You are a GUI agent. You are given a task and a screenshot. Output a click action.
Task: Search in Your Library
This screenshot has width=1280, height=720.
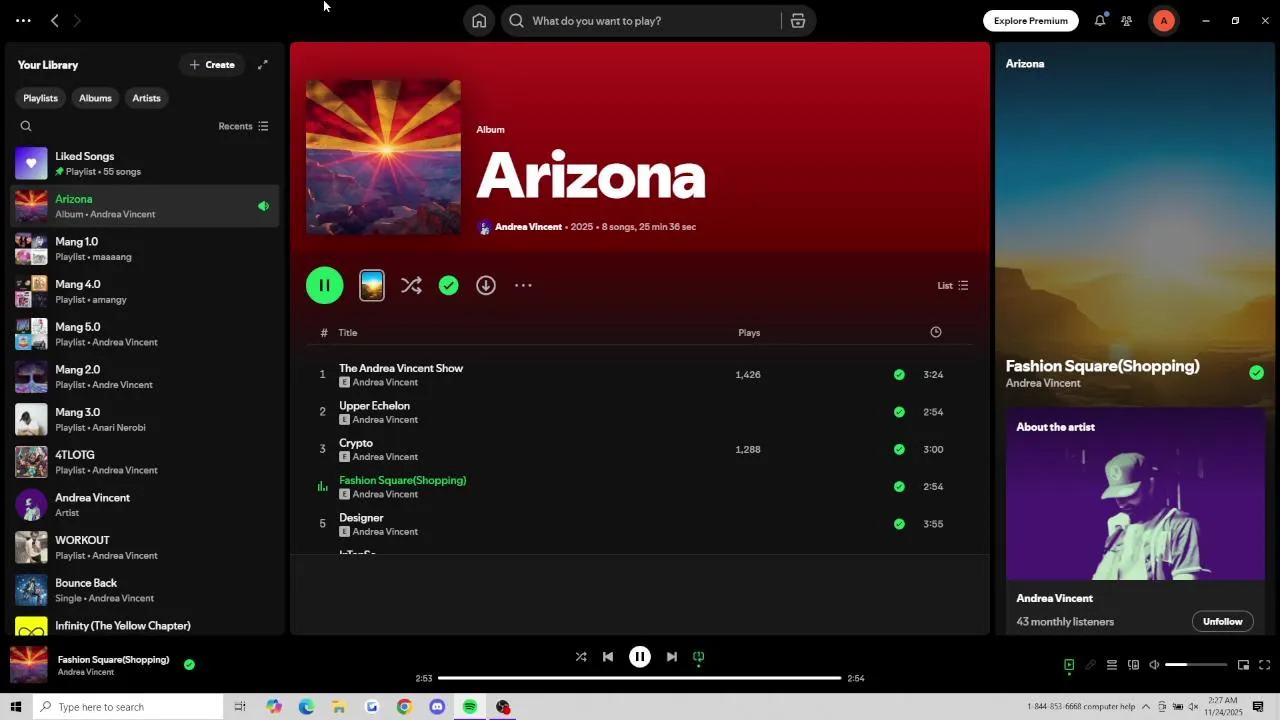pos(26,126)
